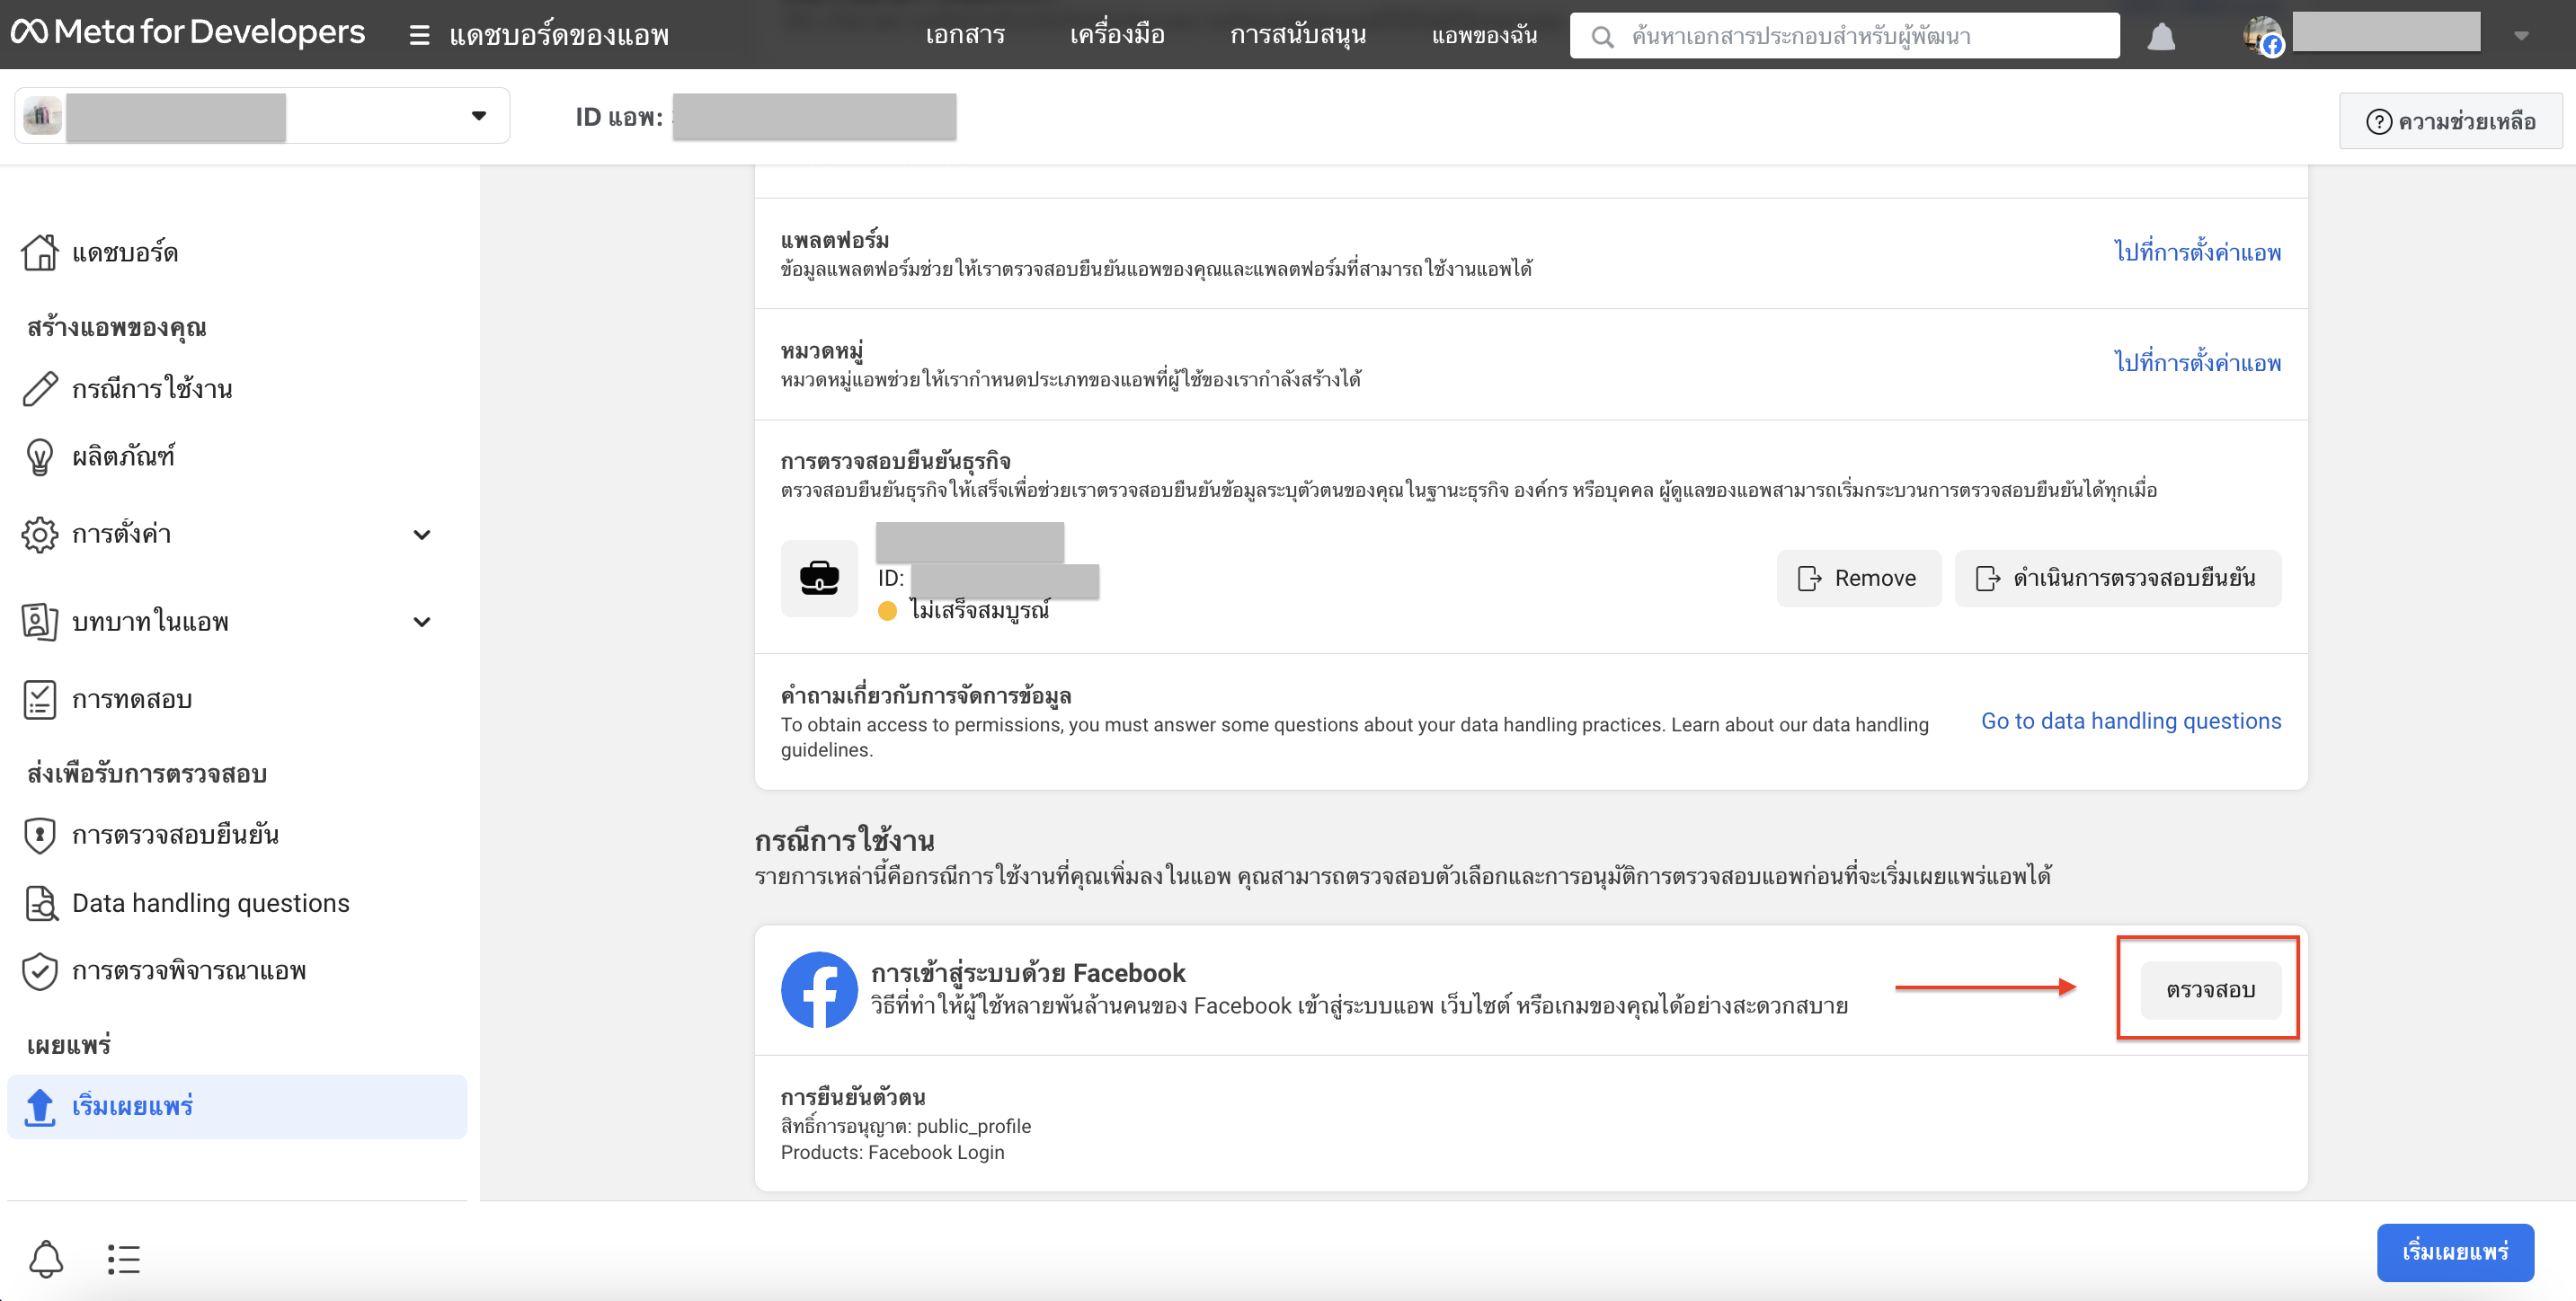The width and height of the screenshot is (2576, 1301).
Task: Open การสนับสนุน in the top navigation
Action: coord(1298,35)
